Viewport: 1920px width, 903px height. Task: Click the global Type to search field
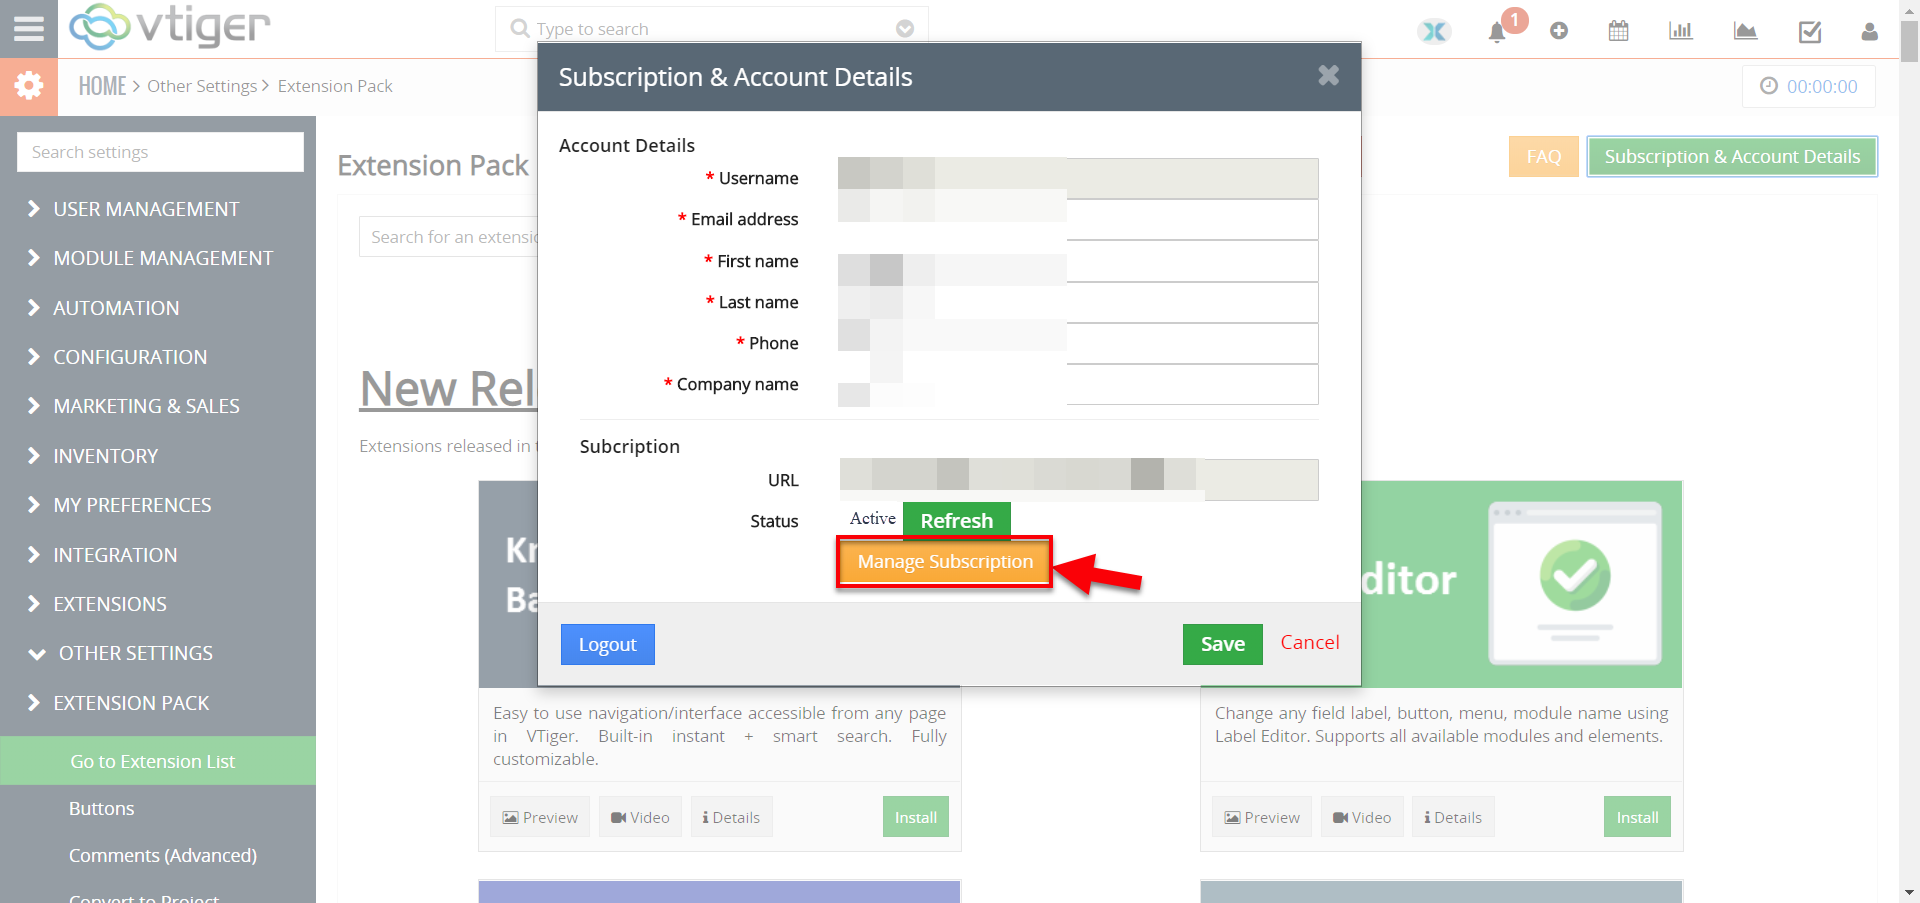pyautogui.click(x=711, y=29)
